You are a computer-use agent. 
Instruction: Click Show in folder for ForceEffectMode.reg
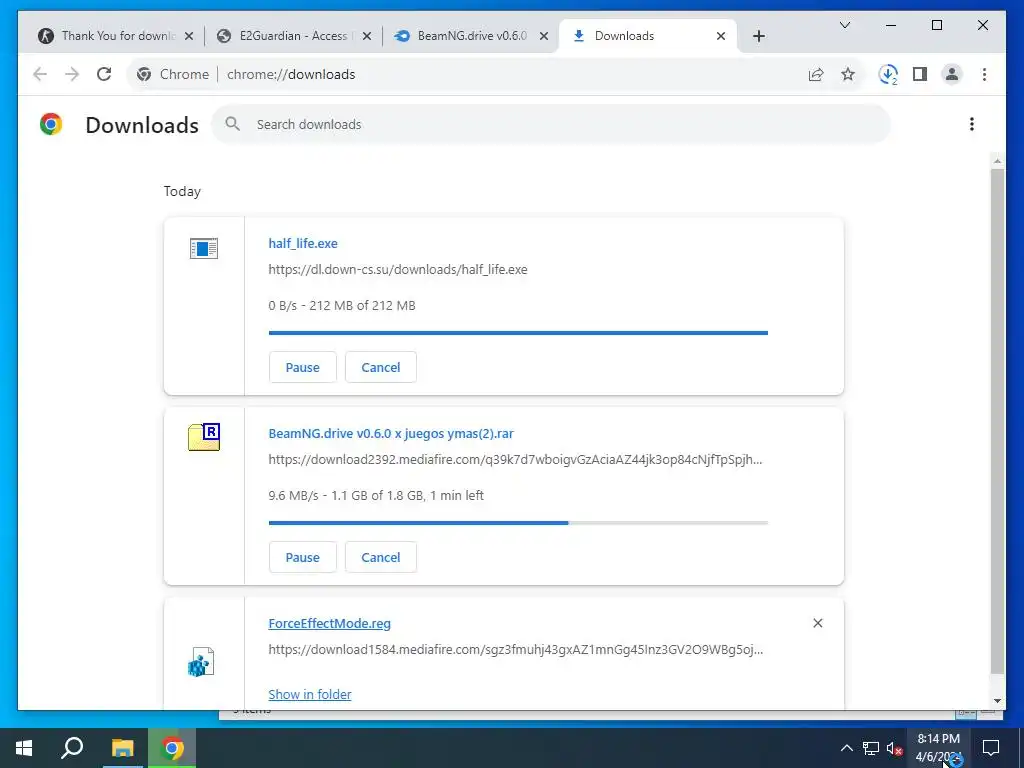pos(310,694)
